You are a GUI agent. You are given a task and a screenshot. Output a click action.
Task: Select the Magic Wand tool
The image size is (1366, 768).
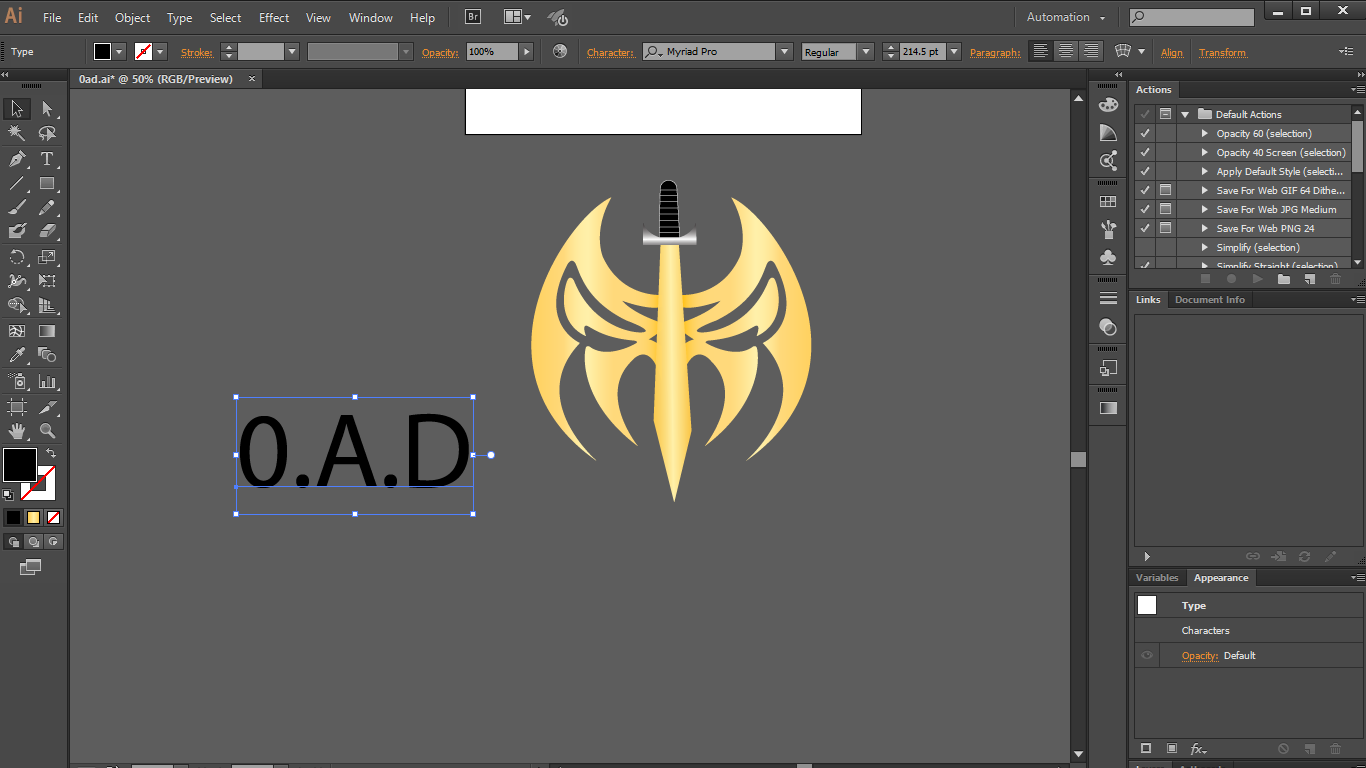pyautogui.click(x=17, y=134)
